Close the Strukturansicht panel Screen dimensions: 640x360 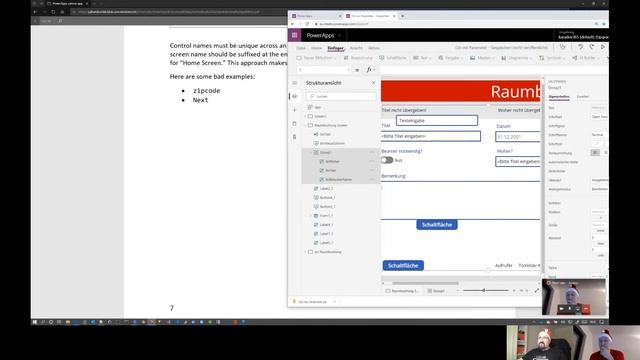coord(373,83)
